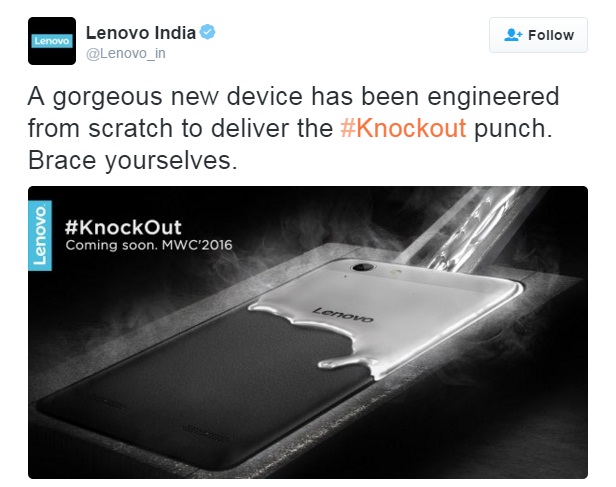Click the blue verified badge

pos(207,32)
